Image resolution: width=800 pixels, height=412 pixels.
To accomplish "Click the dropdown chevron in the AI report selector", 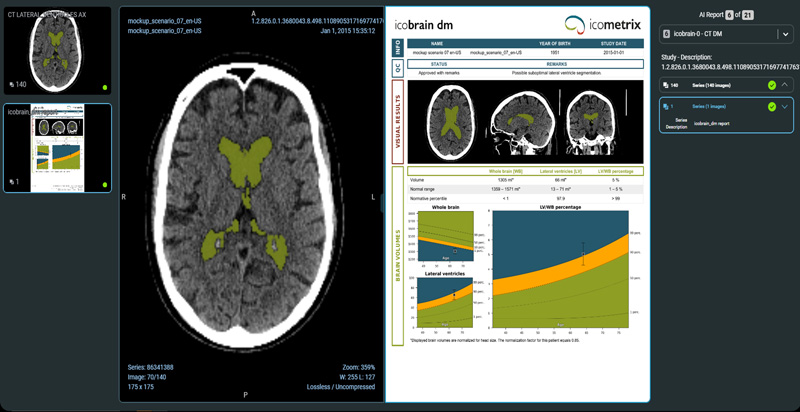I will (x=785, y=34).
